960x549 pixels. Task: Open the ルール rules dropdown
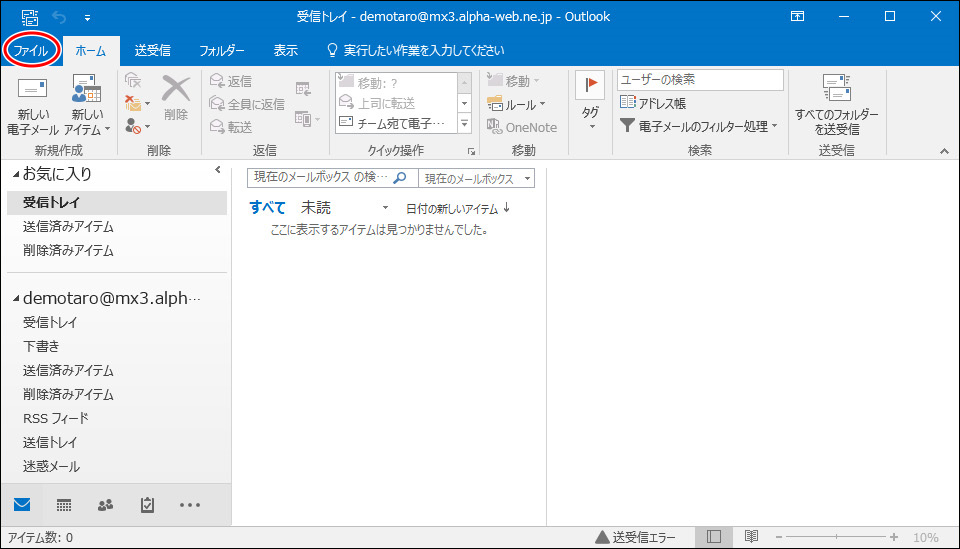516,105
